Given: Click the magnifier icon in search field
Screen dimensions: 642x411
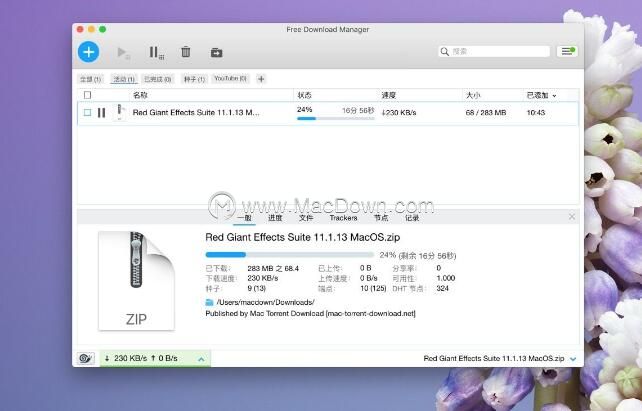Looking at the screenshot, I should pos(445,52).
